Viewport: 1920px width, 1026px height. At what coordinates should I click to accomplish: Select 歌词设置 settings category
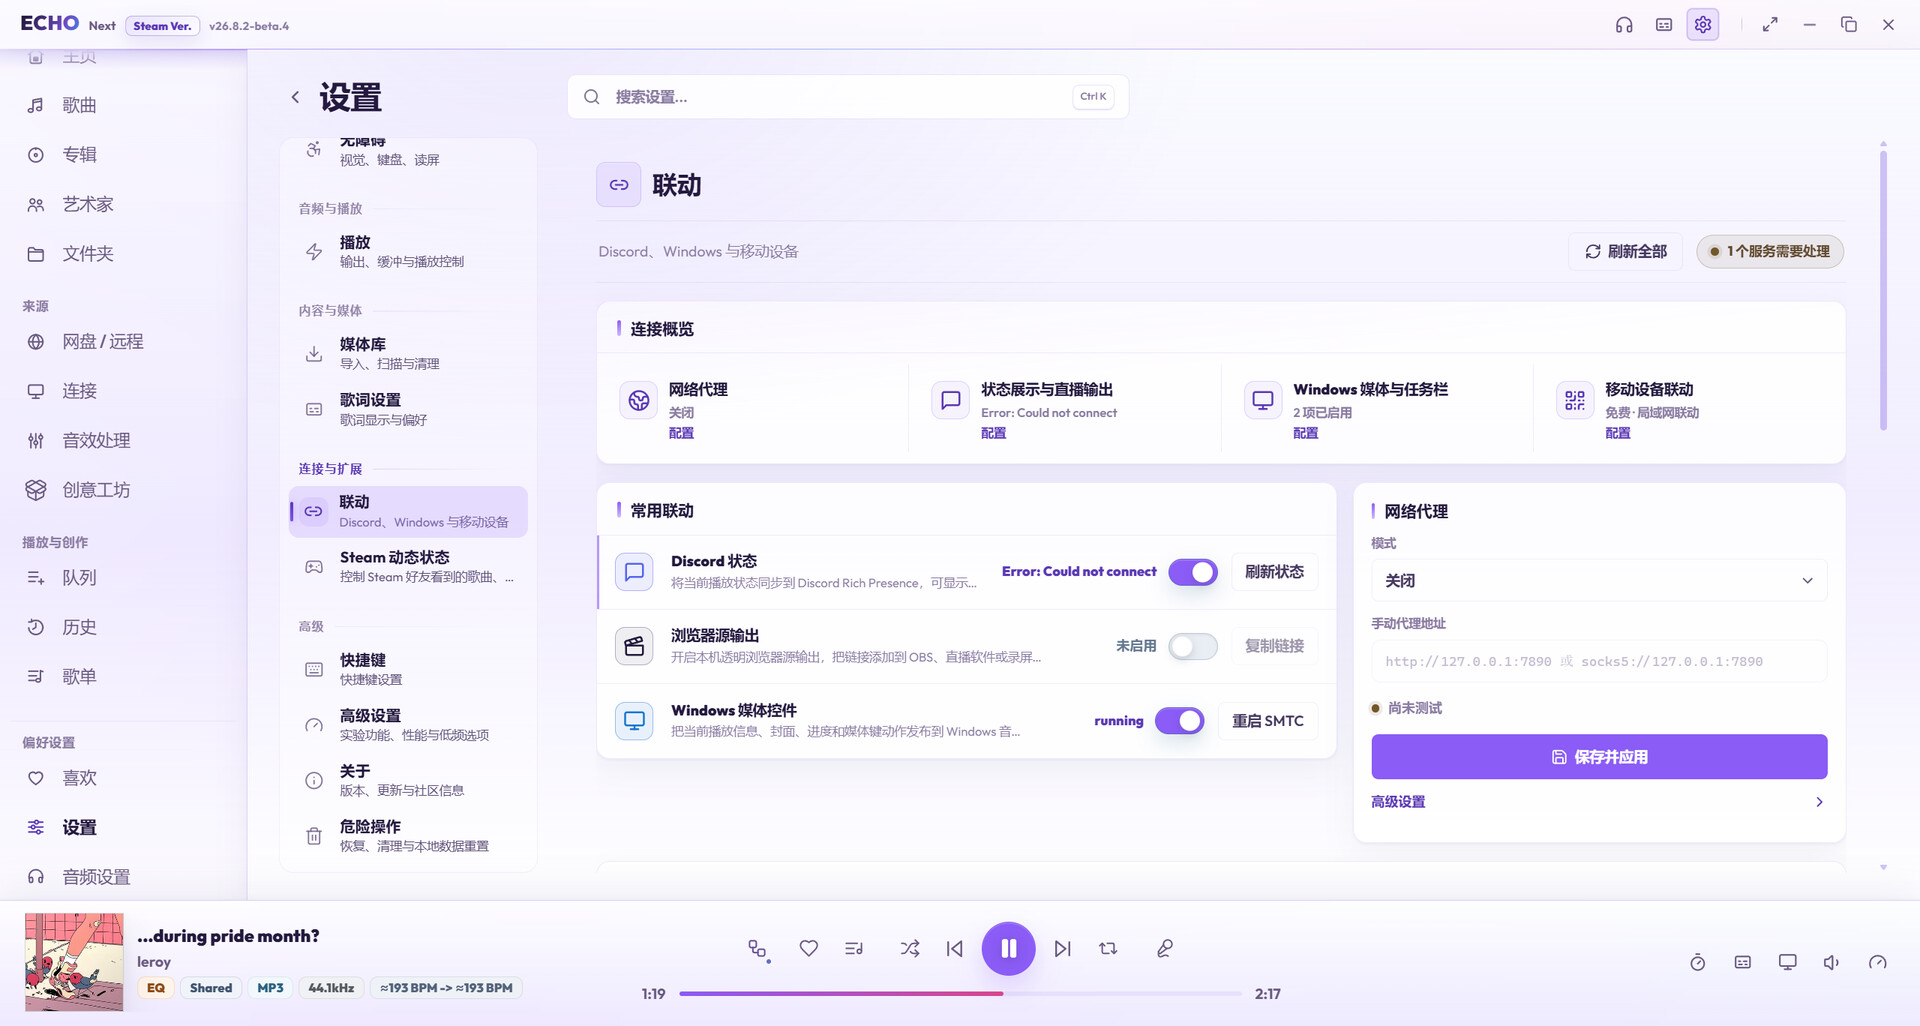pos(408,409)
